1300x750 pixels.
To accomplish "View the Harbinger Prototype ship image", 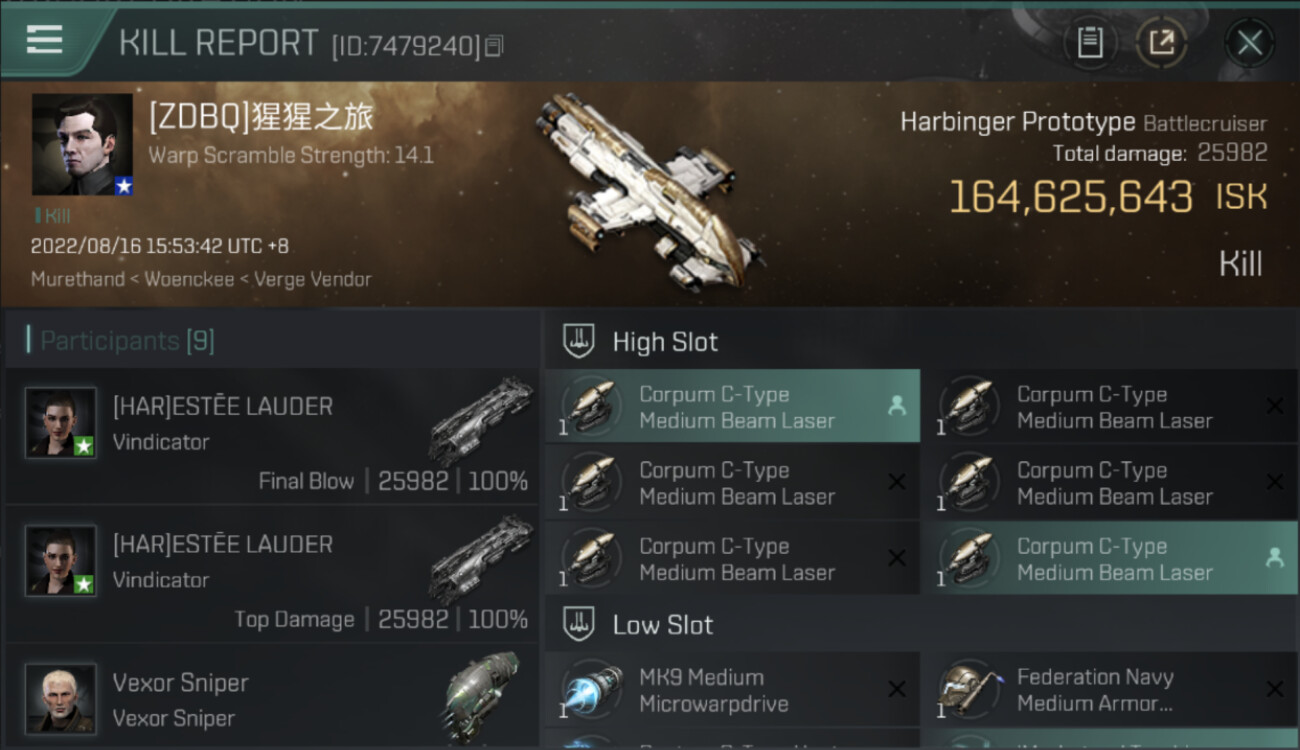I will (650, 192).
